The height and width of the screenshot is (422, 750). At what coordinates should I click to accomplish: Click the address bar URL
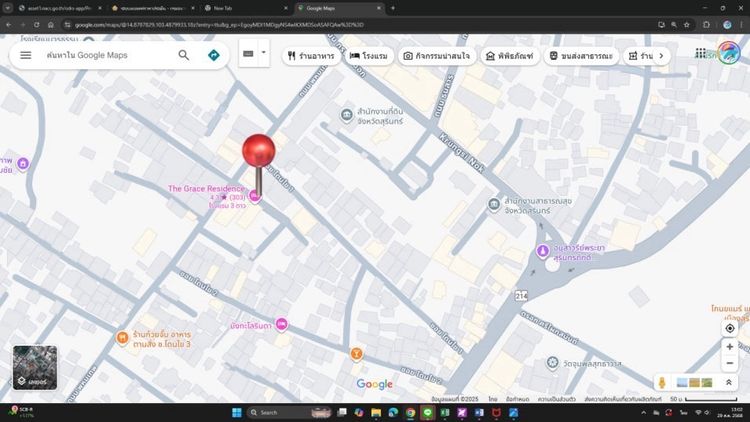point(219,25)
